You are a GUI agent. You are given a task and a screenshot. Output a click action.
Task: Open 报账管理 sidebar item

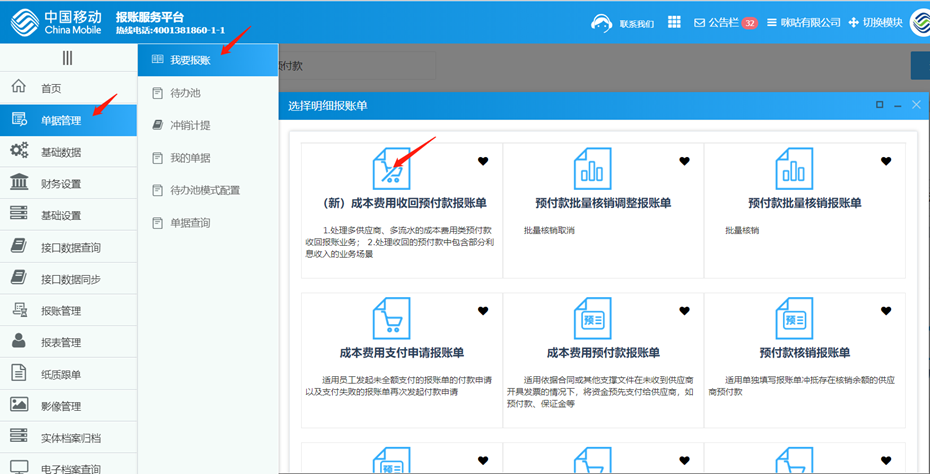tap(68, 311)
